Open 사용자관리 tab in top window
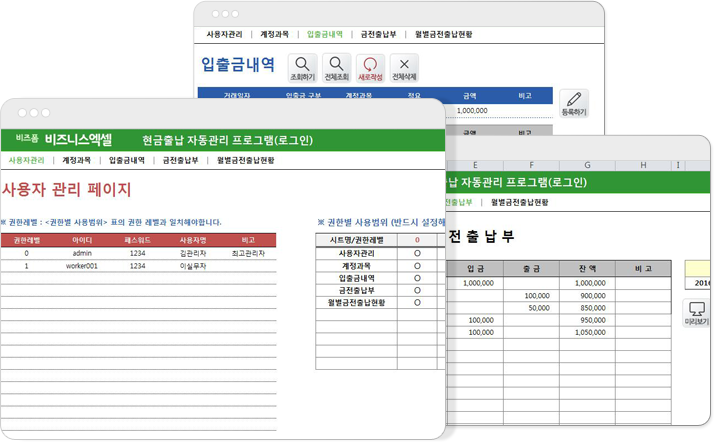 (x=226, y=34)
